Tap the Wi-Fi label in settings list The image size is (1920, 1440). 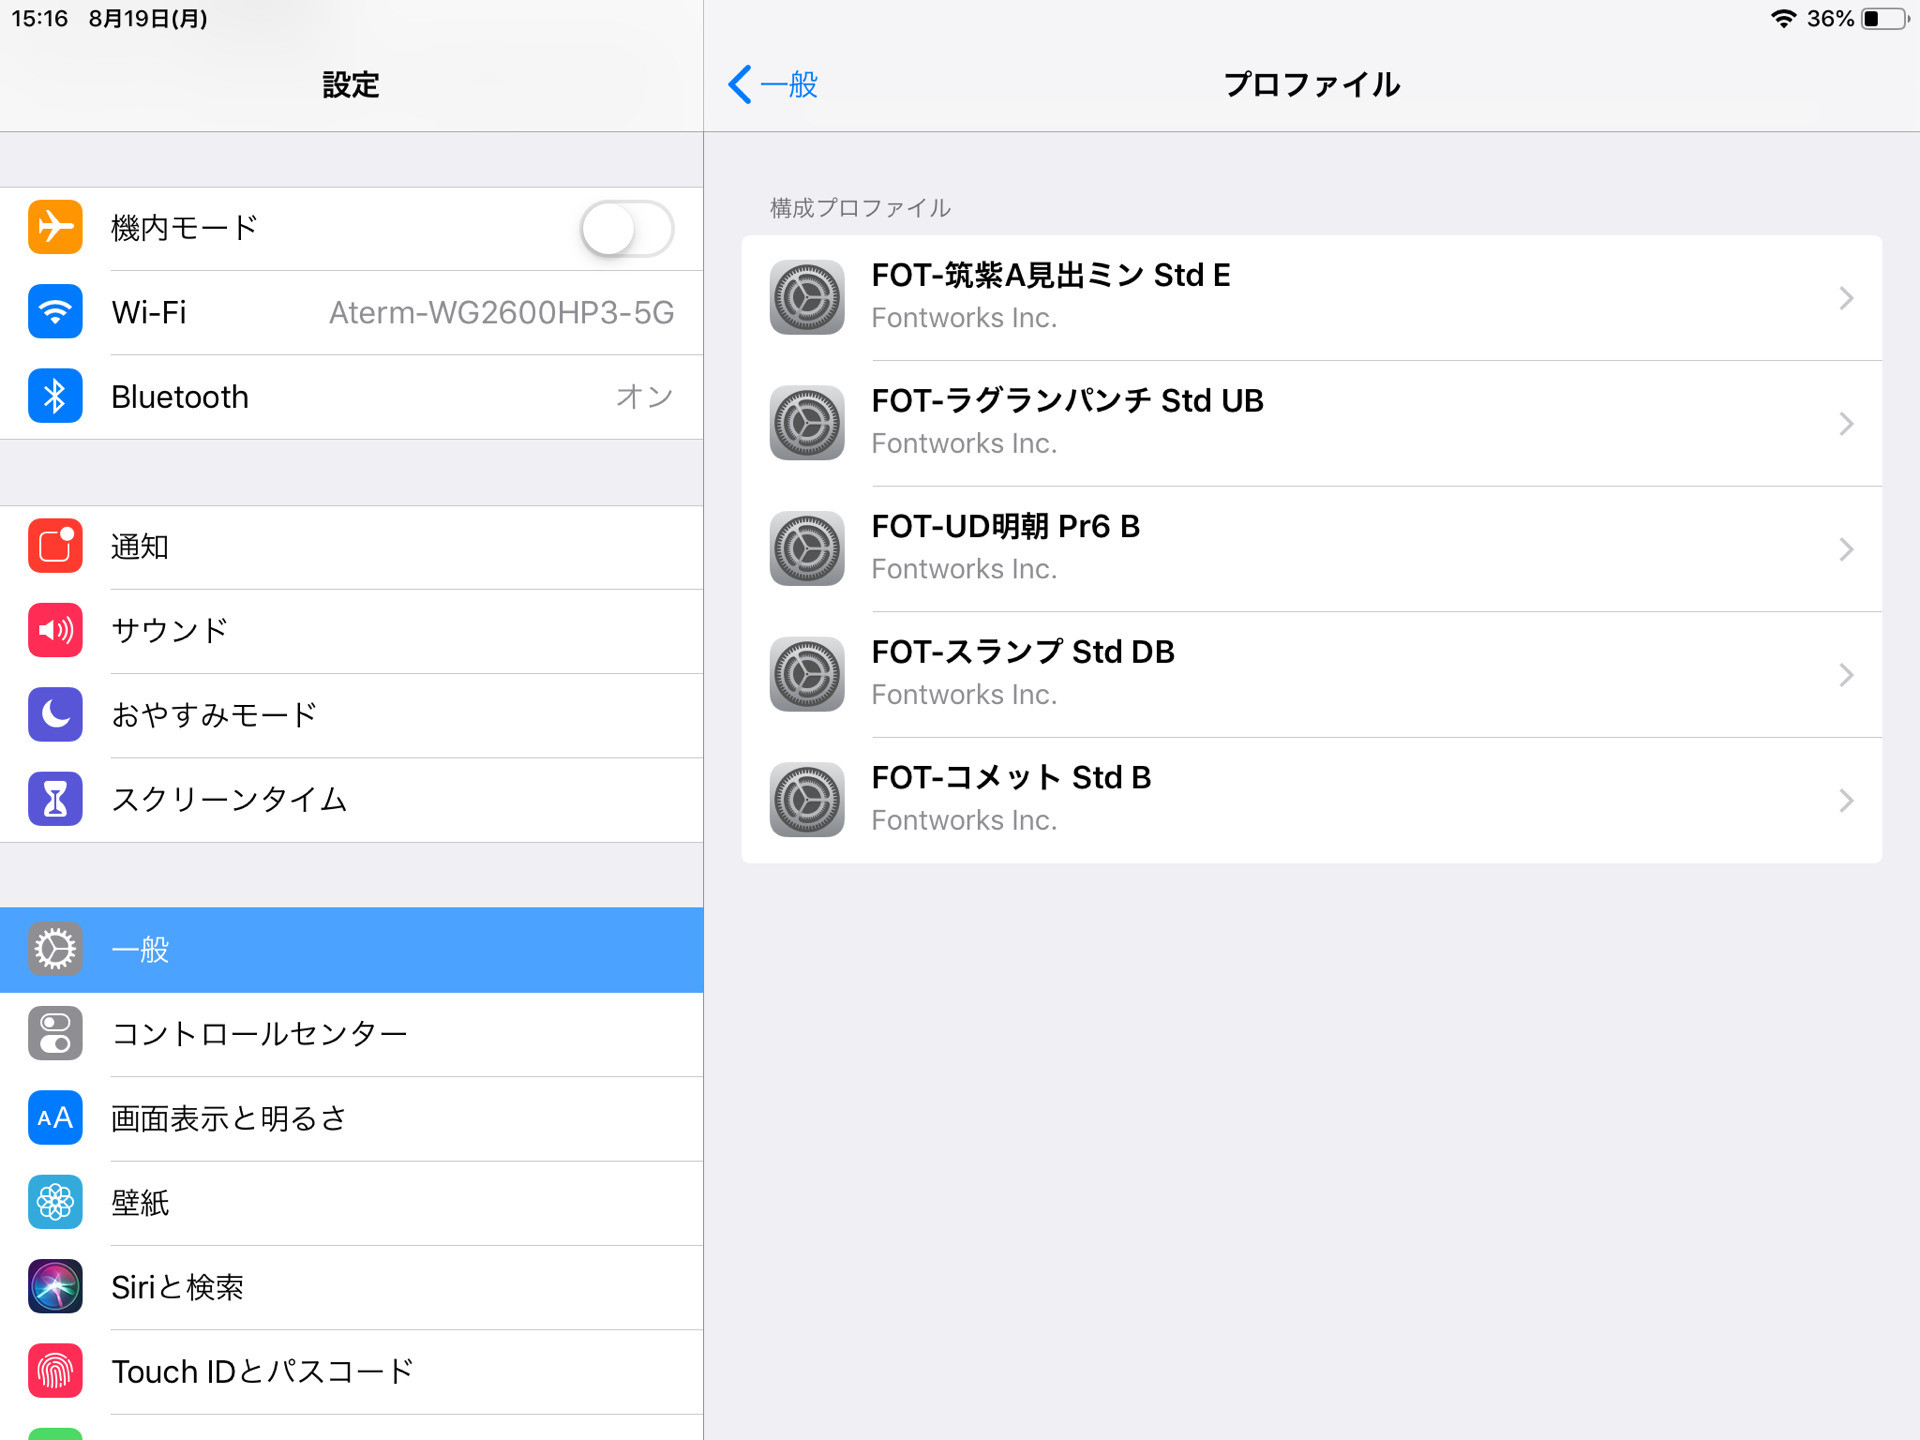[x=149, y=312]
